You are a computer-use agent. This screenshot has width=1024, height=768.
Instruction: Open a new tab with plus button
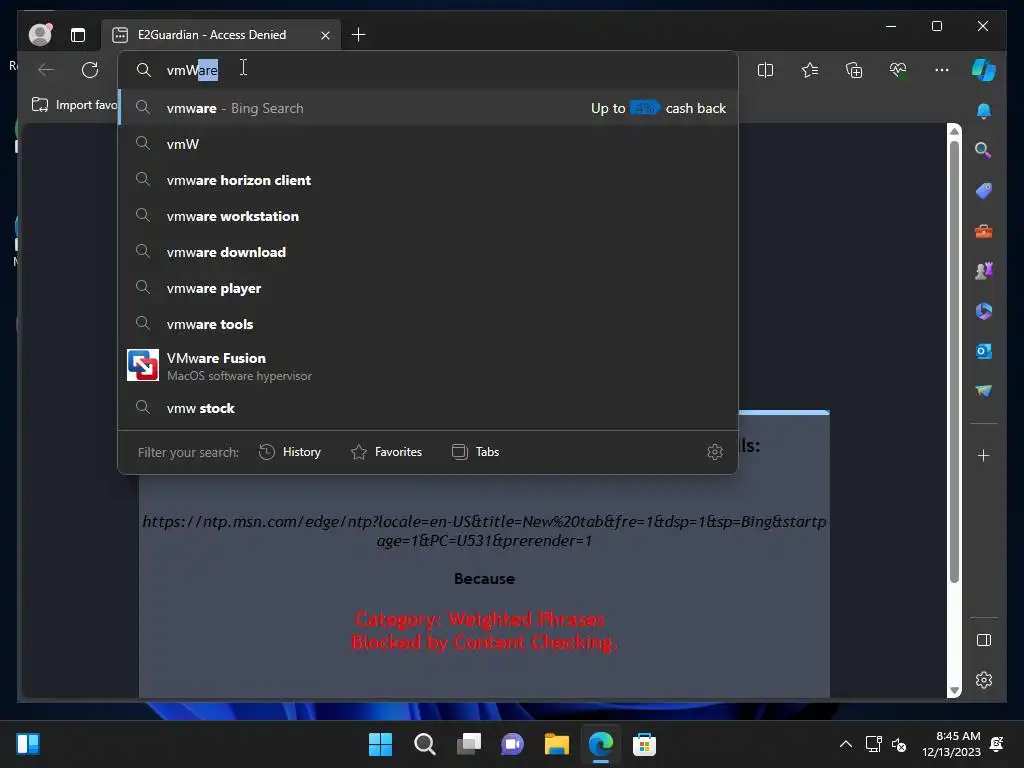coord(359,35)
